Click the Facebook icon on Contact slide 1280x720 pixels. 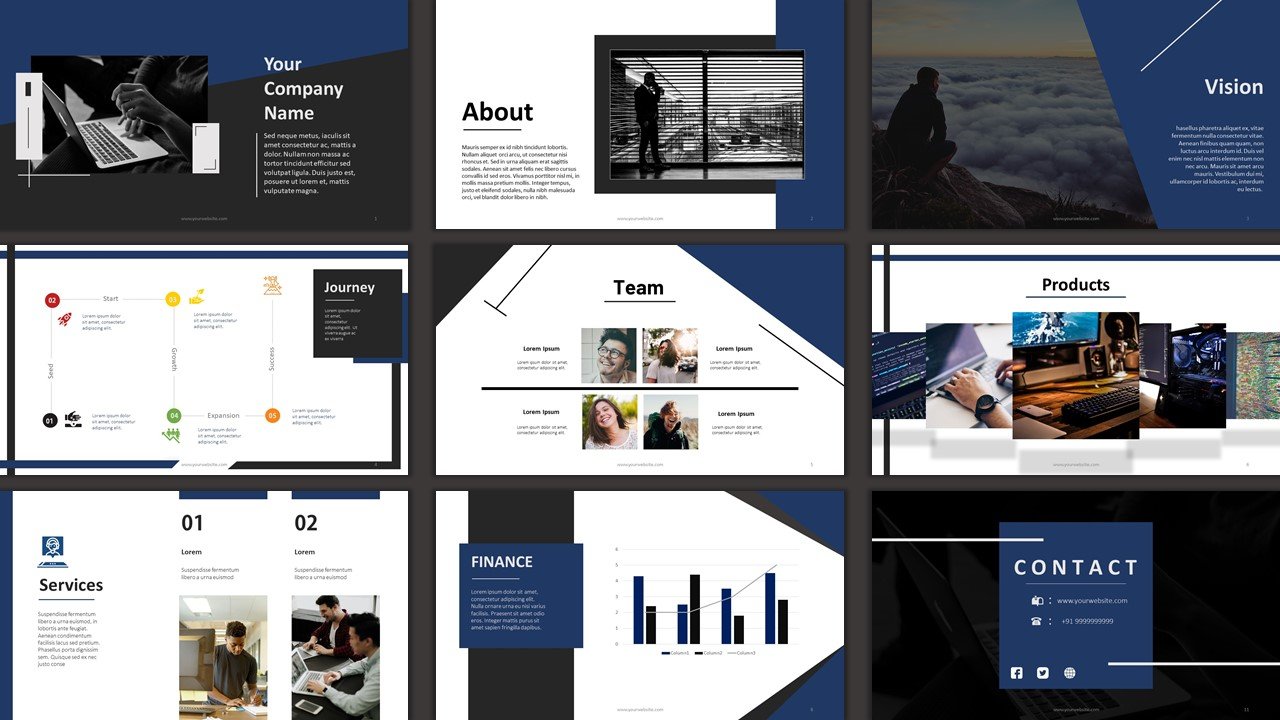[1017, 673]
